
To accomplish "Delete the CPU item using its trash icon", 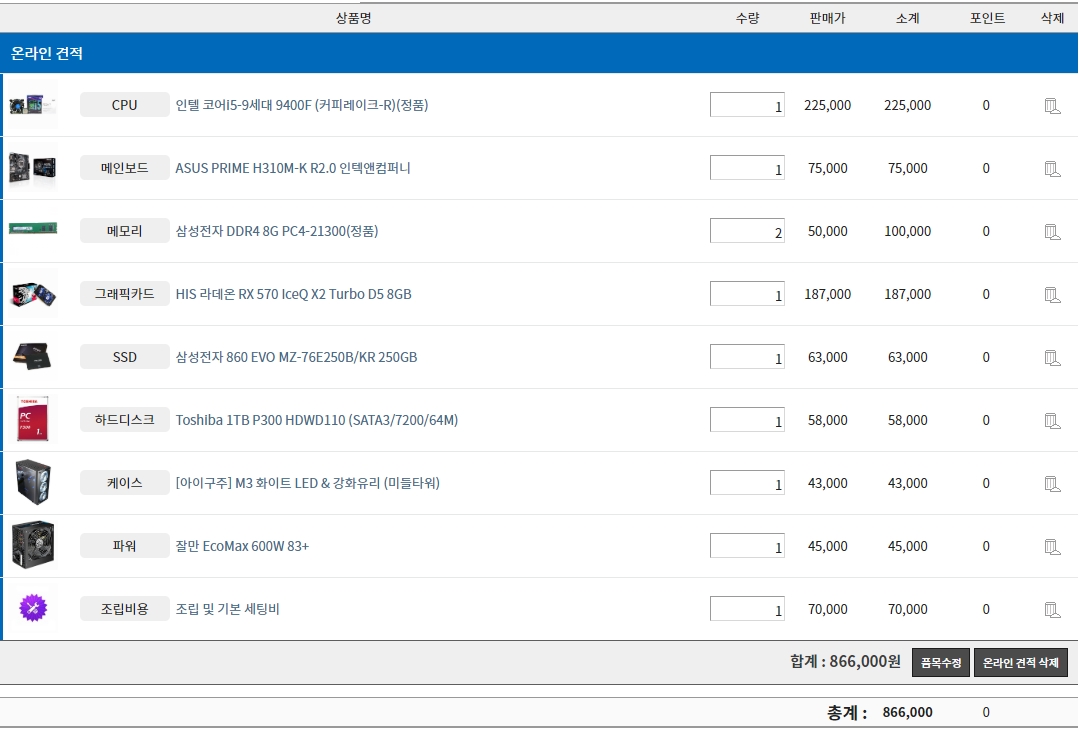I will (1052, 105).
